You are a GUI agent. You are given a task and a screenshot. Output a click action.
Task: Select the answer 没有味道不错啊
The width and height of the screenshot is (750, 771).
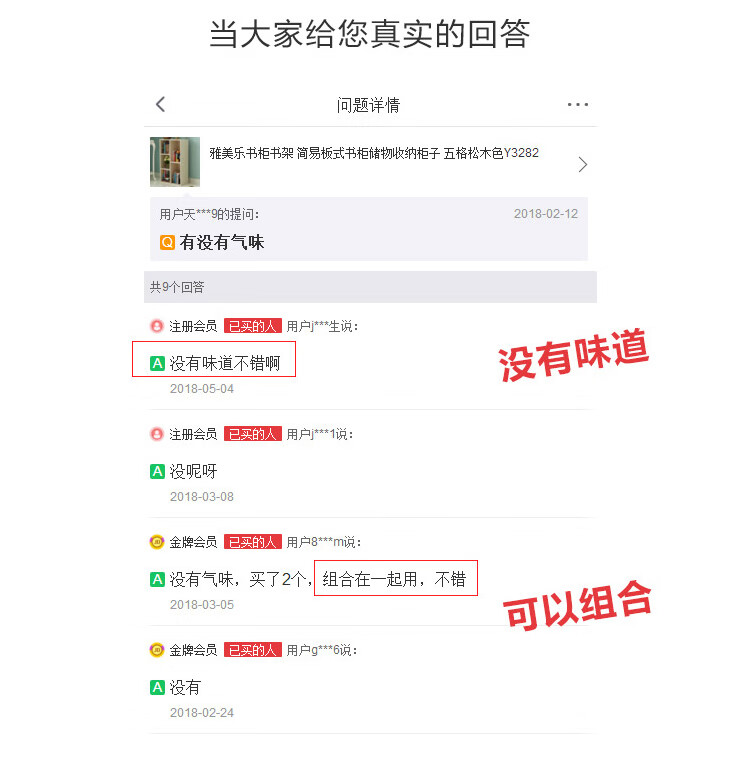click(x=225, y=363)
